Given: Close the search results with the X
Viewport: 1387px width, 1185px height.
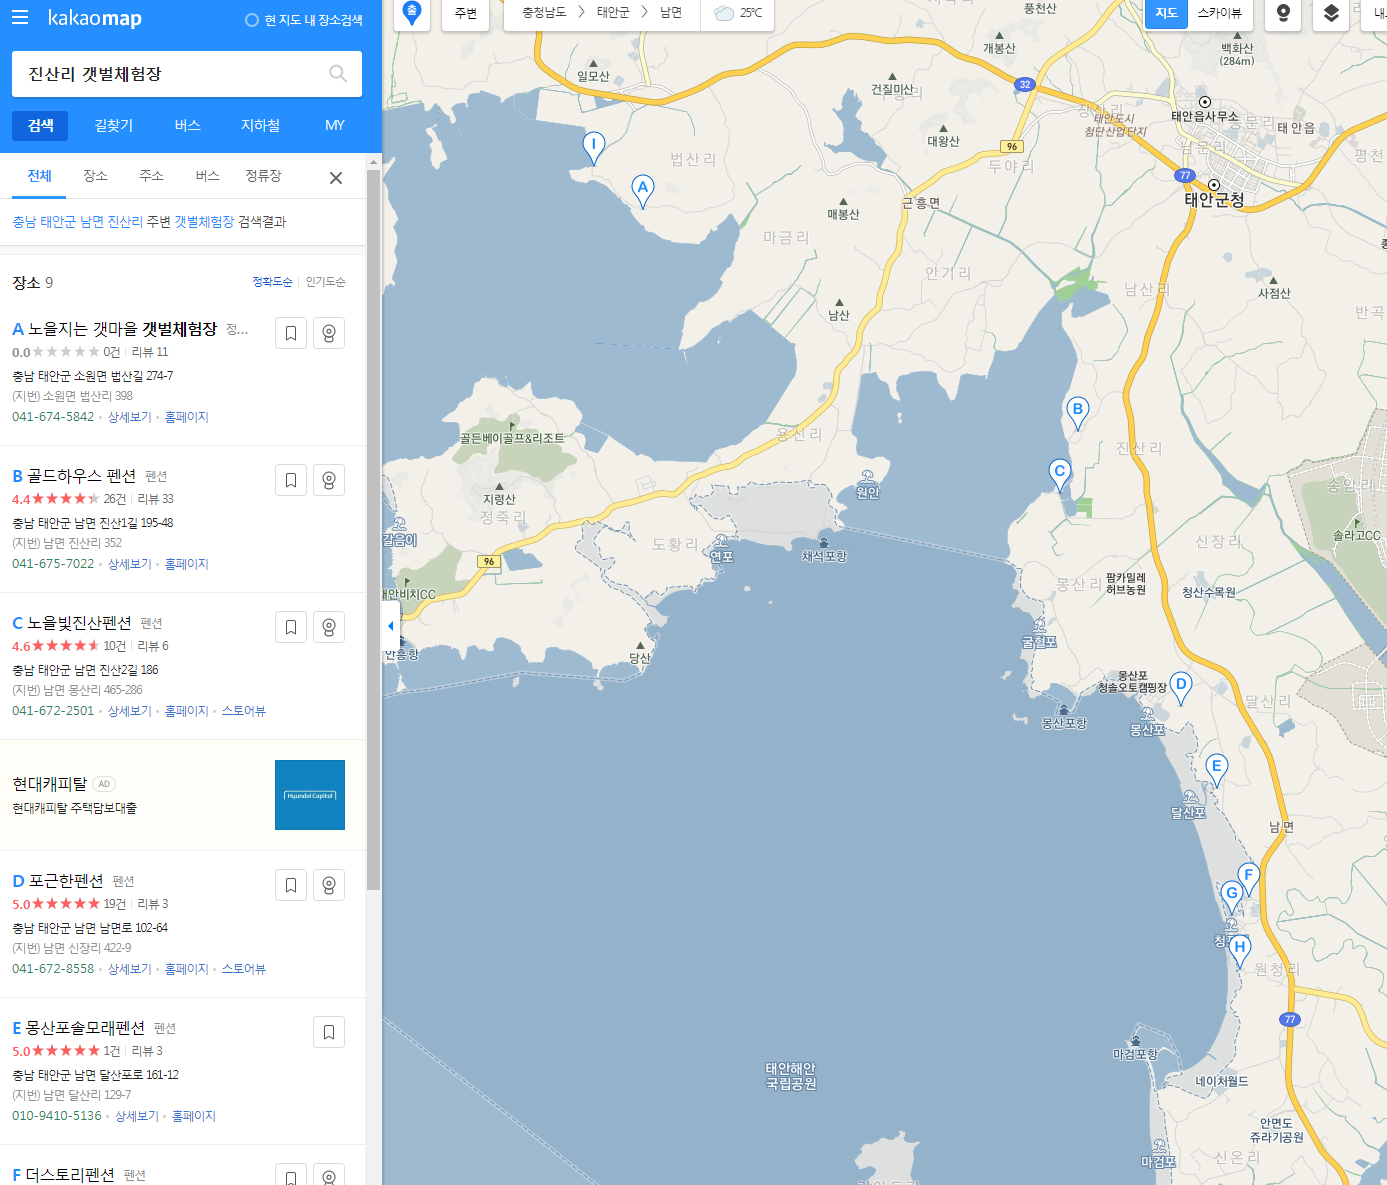Looking at the screenshot, I should click(x=336, y=178).
